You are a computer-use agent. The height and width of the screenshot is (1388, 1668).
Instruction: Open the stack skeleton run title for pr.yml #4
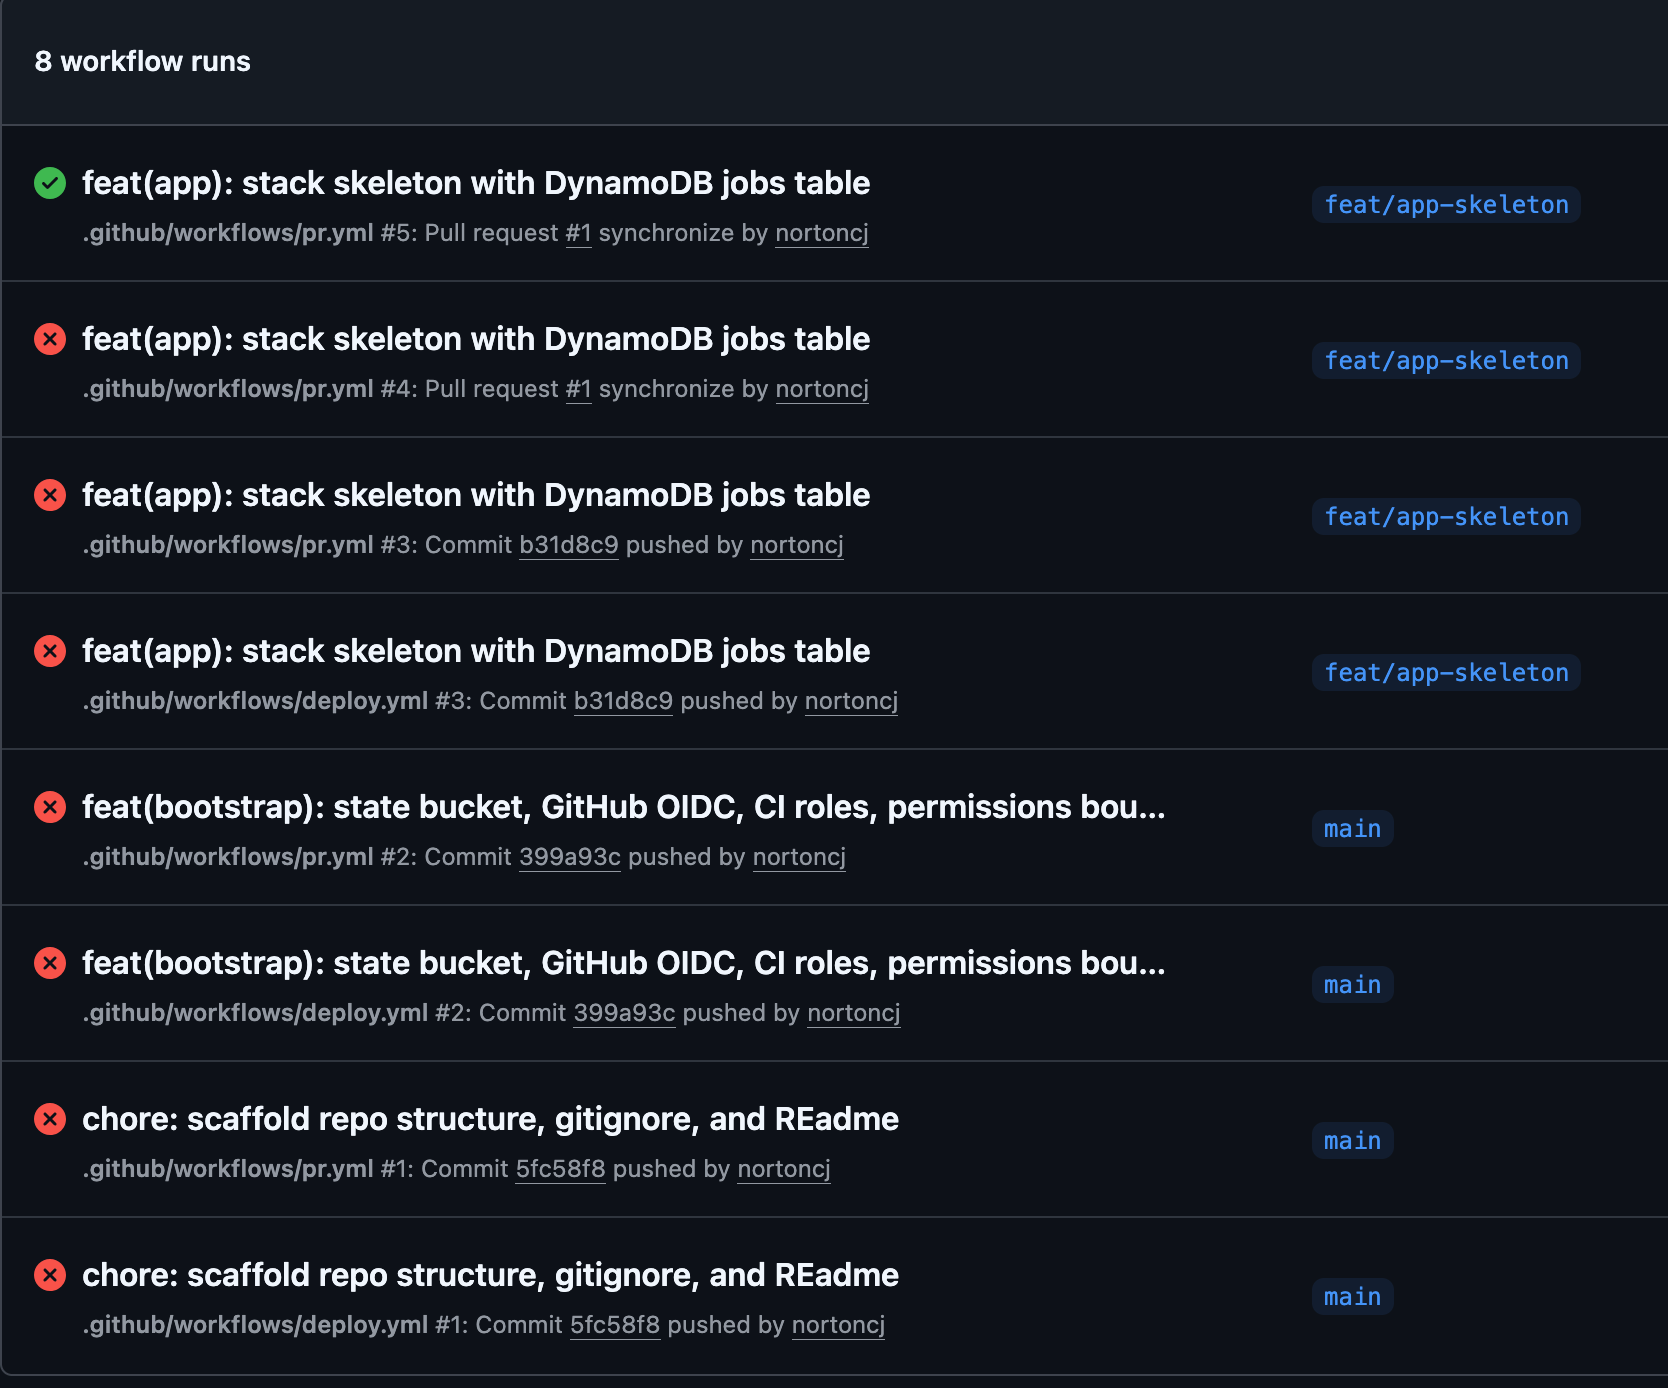pos(476,339)
